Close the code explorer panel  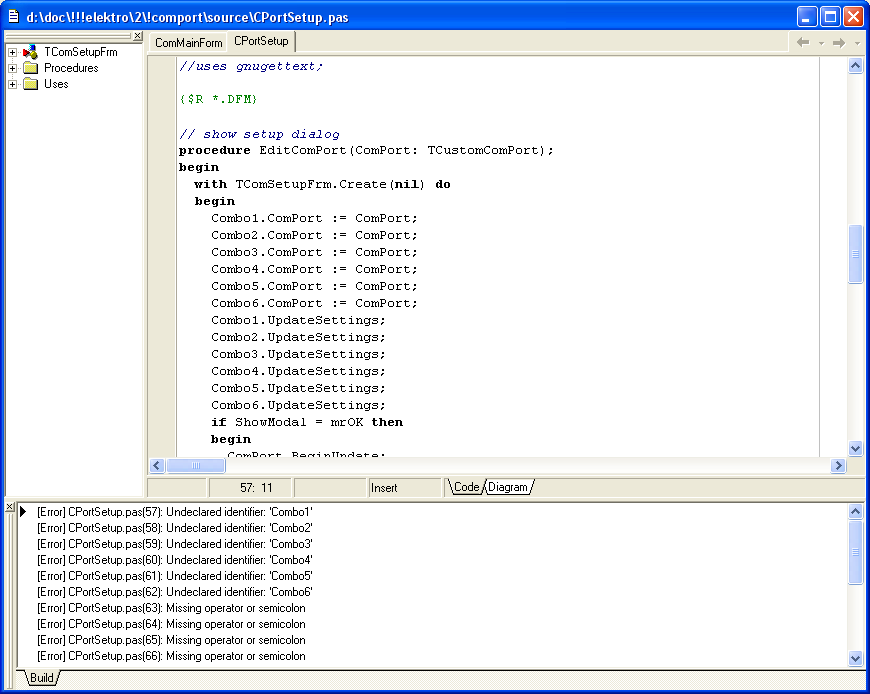coord(138,36)
